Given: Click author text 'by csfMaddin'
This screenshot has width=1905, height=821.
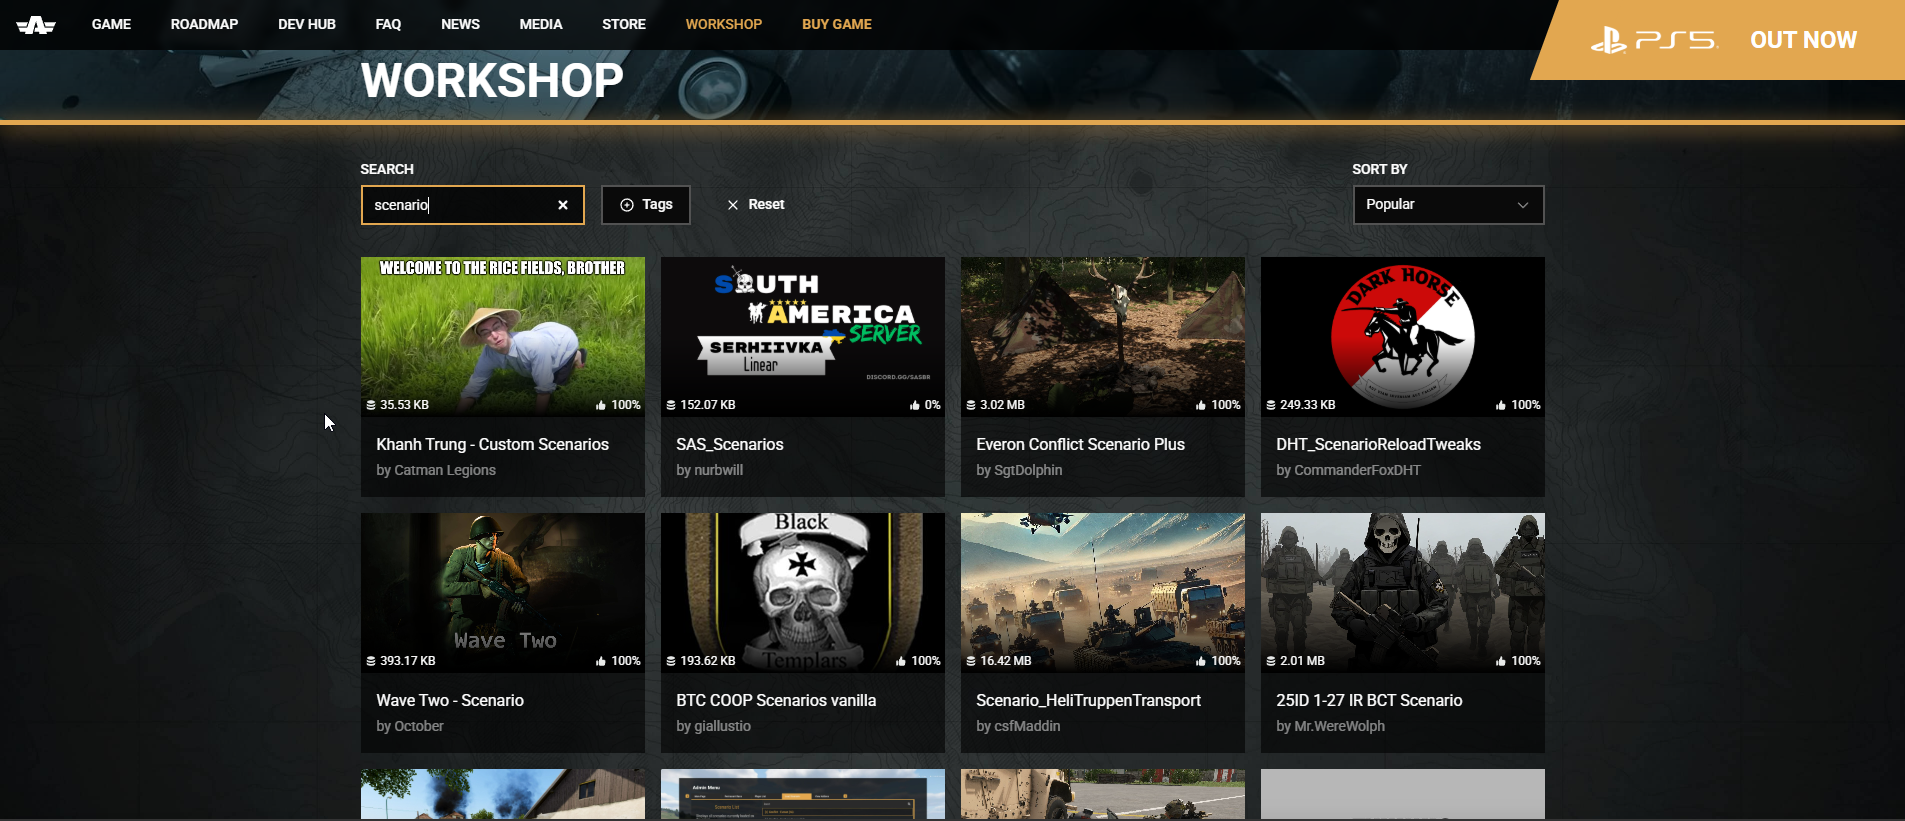Looking at the screenshot, I should point(1018,727).
